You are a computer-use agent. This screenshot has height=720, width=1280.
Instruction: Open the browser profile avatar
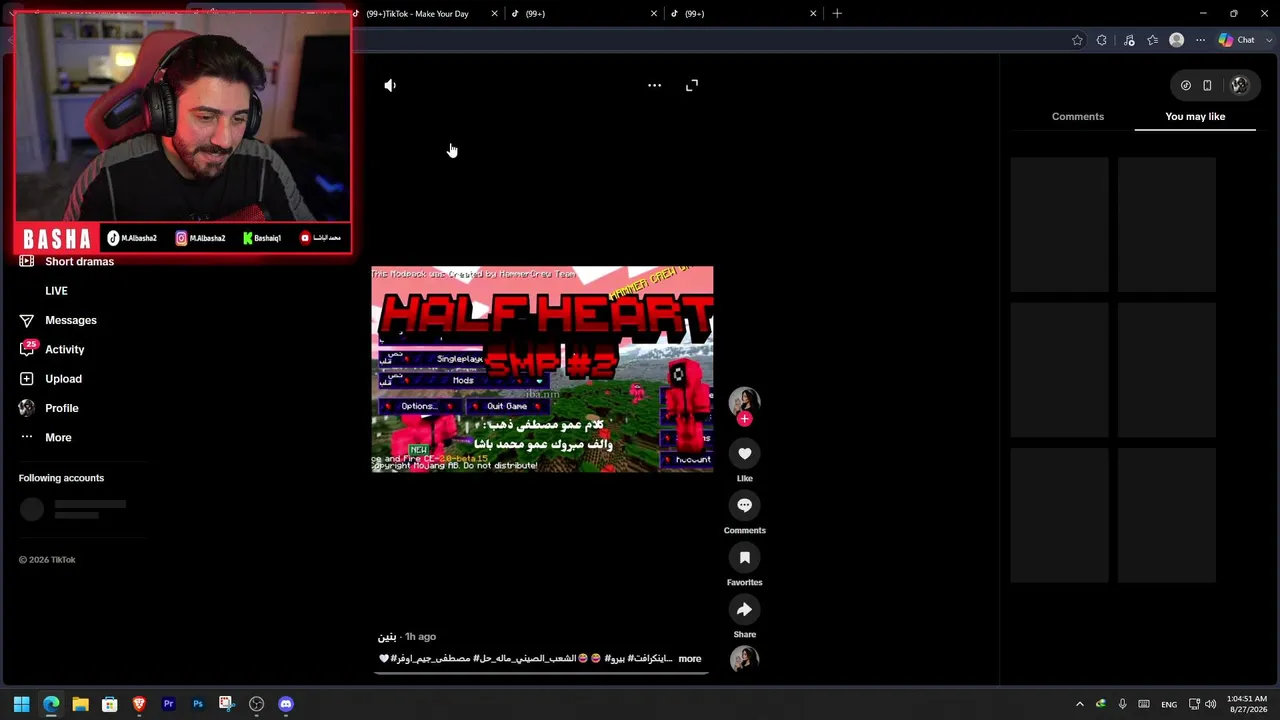1177,40
